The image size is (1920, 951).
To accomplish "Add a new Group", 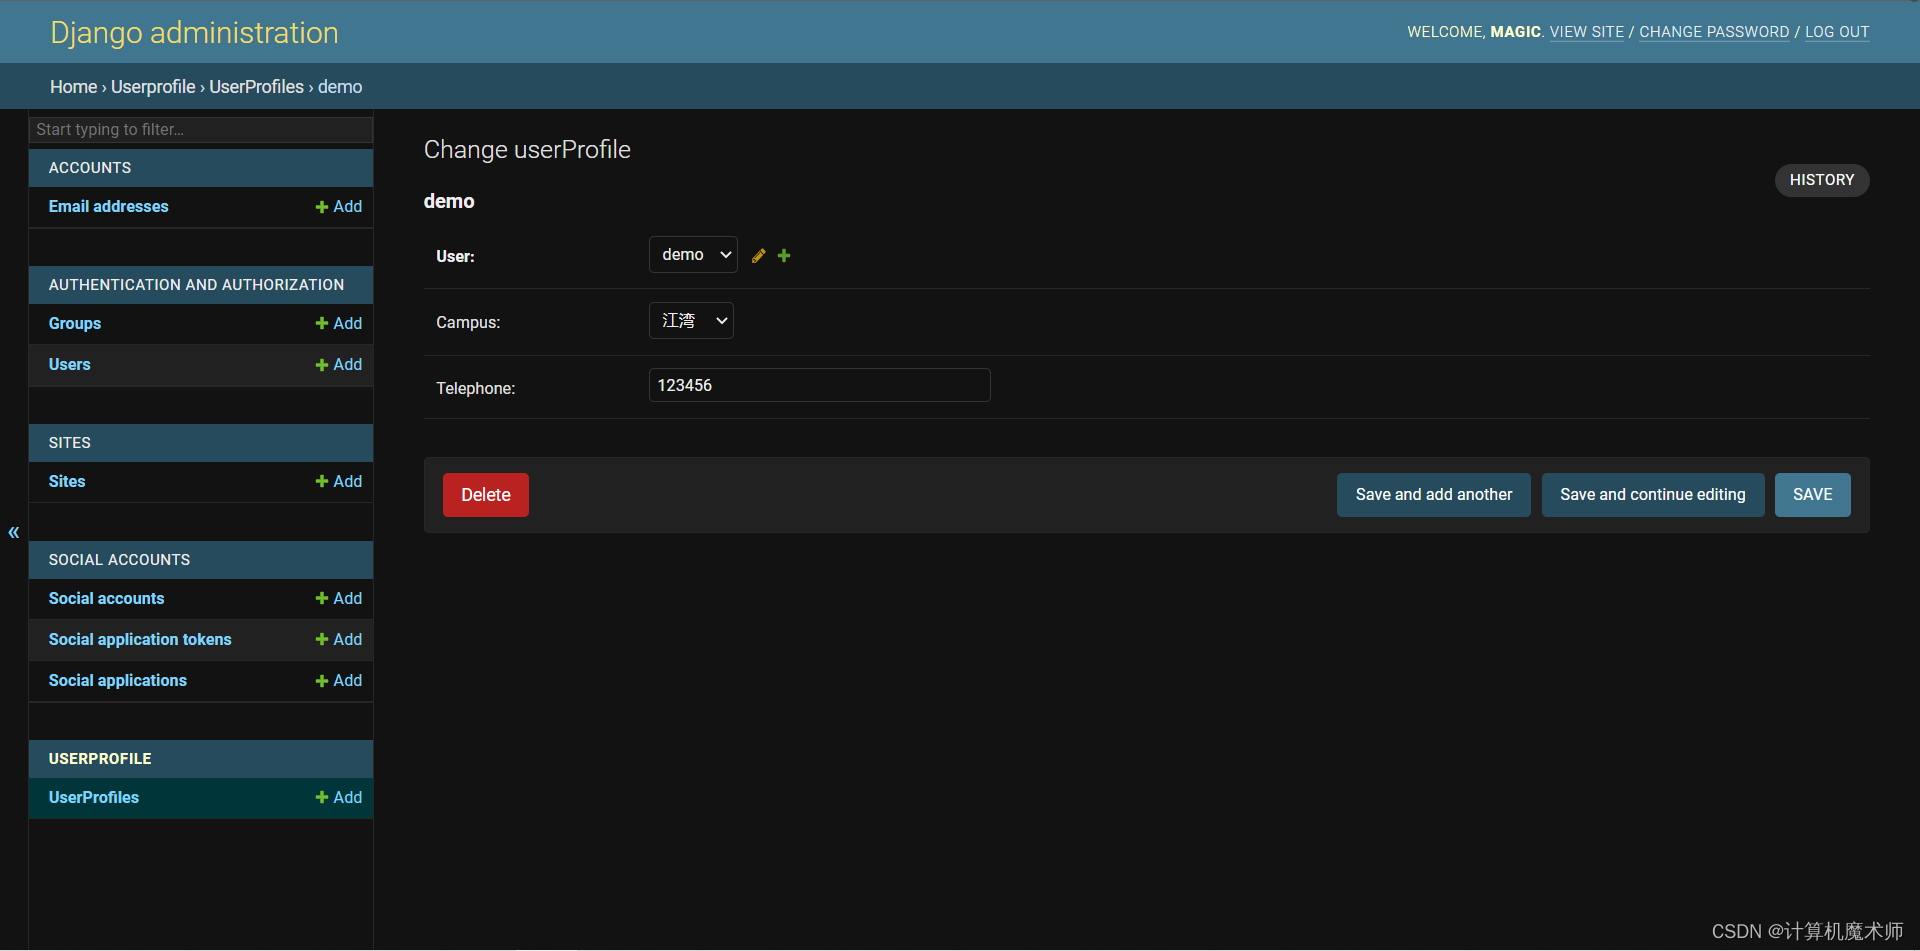I will [339, 324].
